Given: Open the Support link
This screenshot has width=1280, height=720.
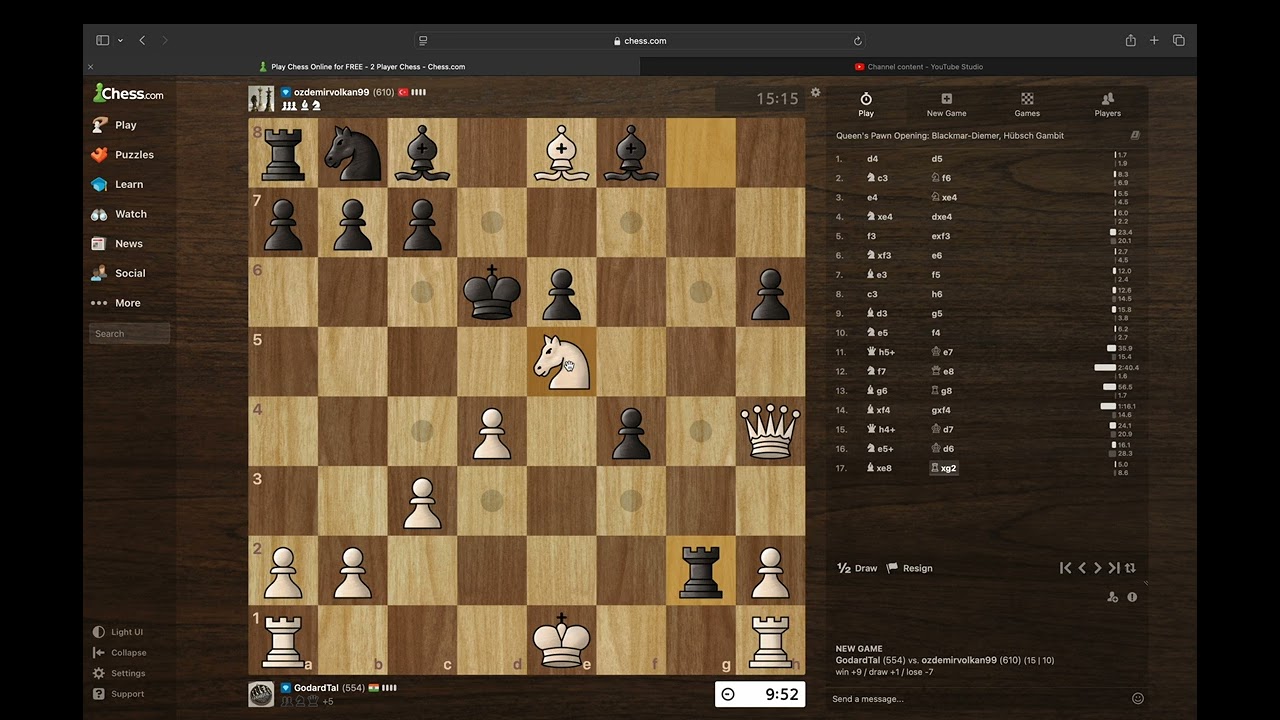Looking at the screenshot, I should point(118,694).
